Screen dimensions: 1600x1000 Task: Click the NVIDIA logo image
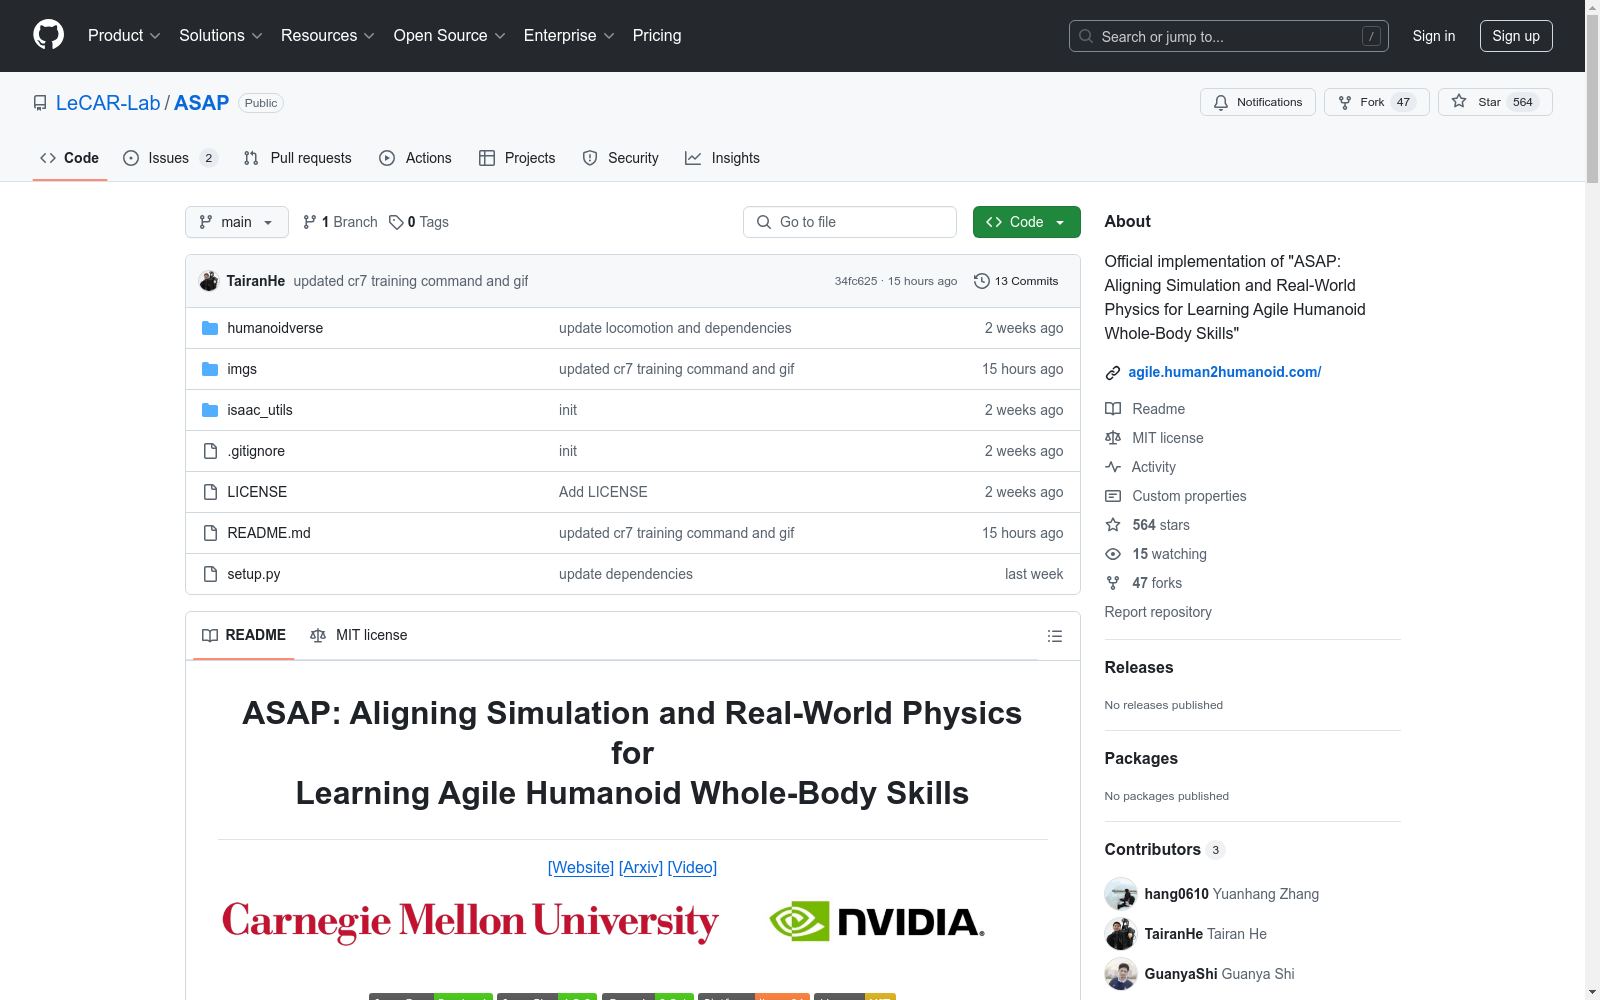pyautogui.click(x=877, y=921)
